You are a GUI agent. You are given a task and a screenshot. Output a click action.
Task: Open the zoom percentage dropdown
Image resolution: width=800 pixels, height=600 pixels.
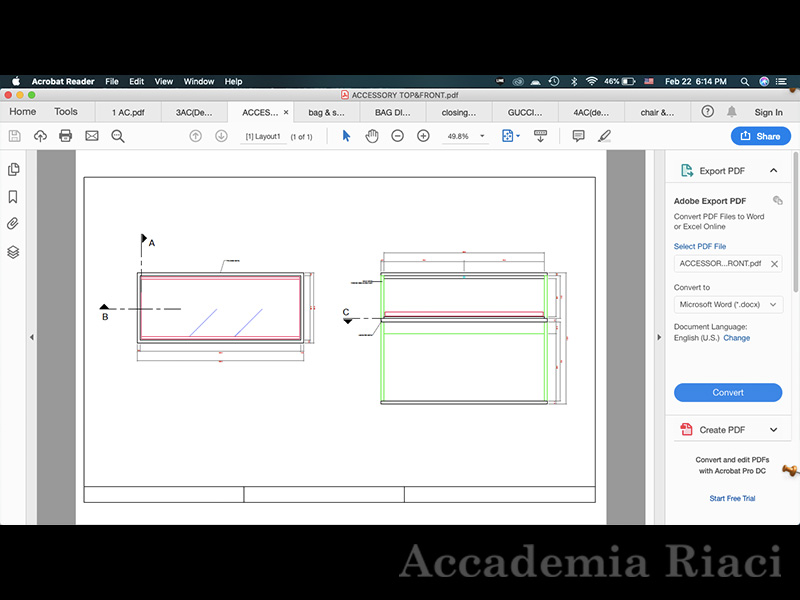(x=482, y=136)
